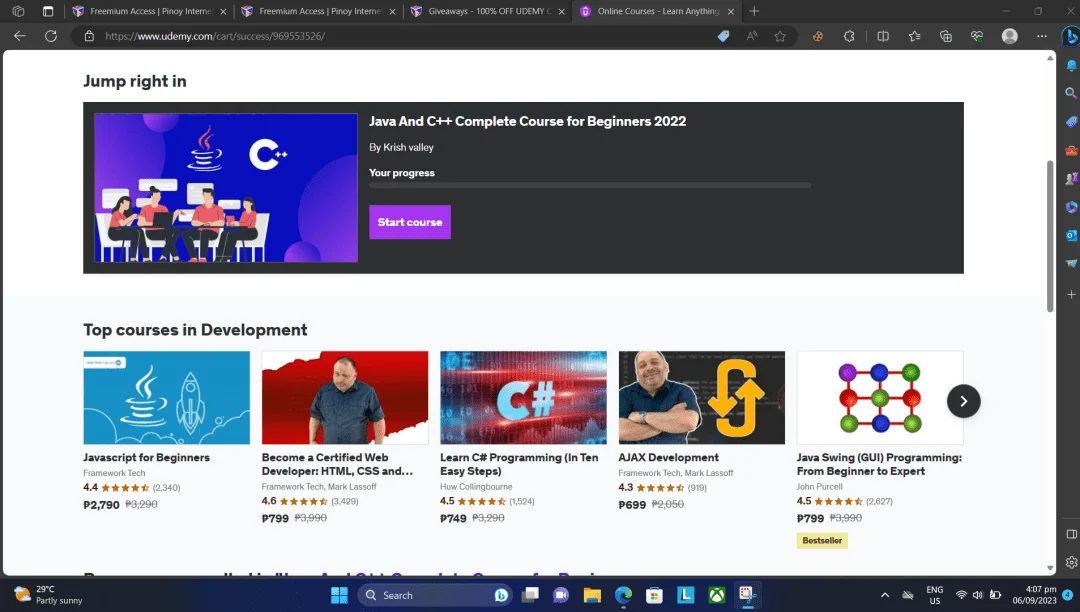Show hidden system tray icons
Image resolution: width=1080 pixels, height=612 pixels.
885,595
